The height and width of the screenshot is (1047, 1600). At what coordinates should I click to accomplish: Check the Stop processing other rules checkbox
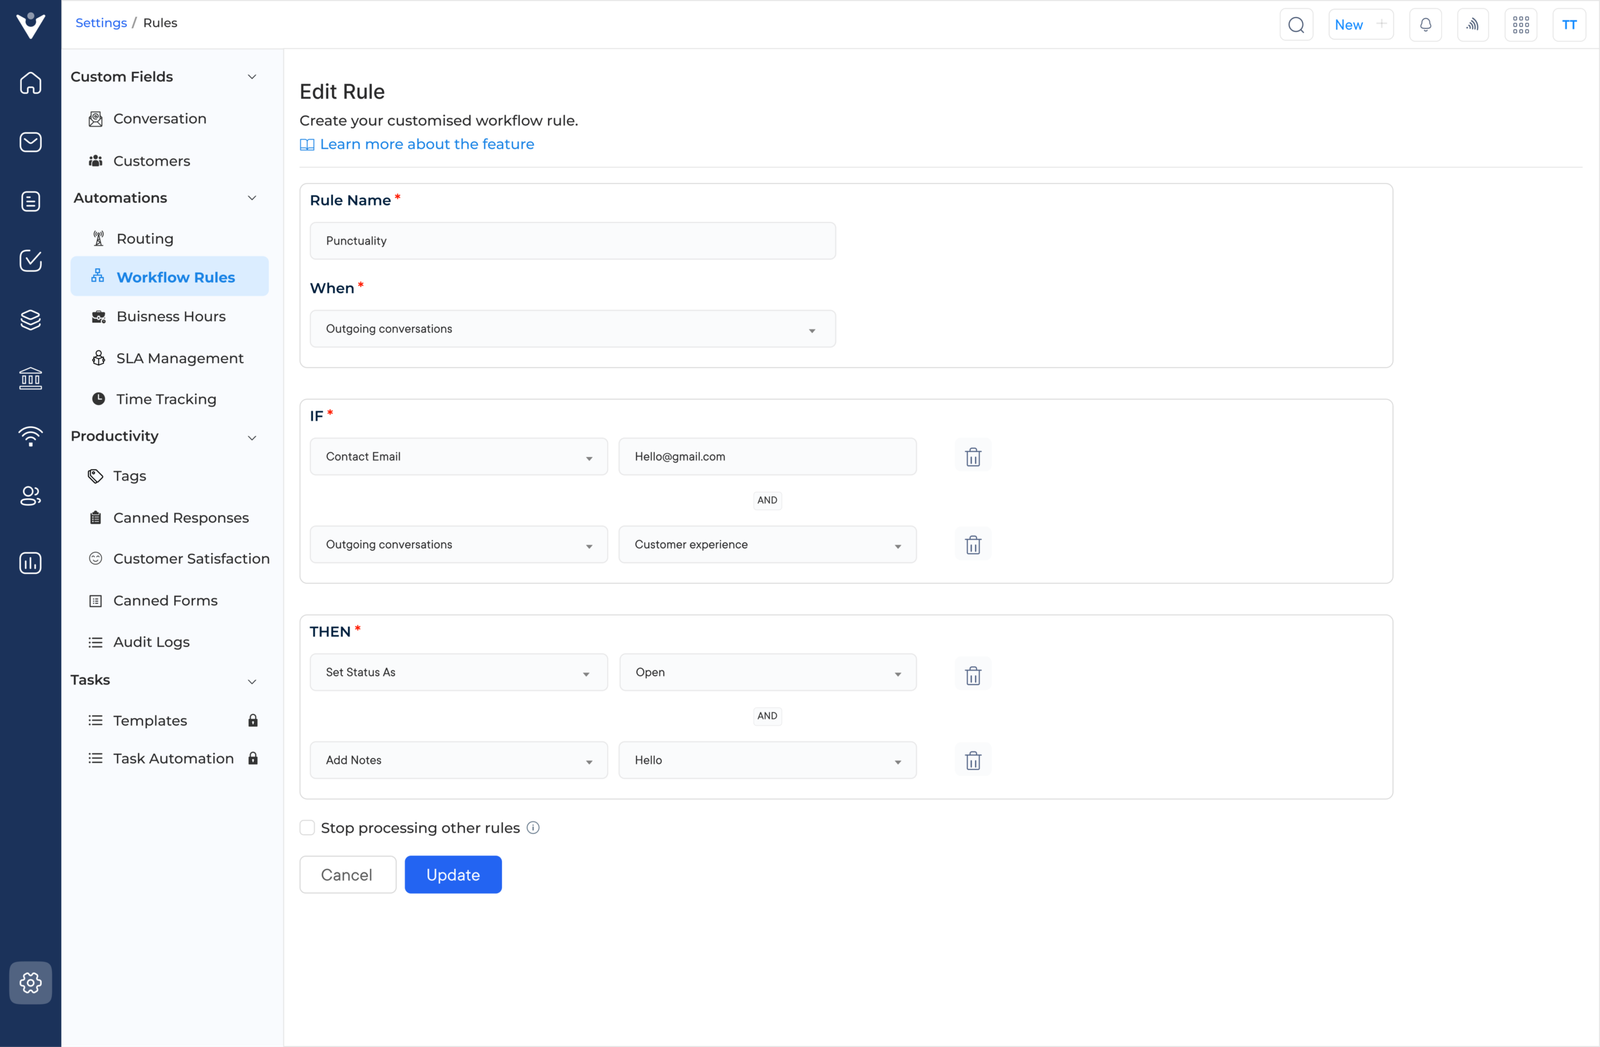point(307,828)
